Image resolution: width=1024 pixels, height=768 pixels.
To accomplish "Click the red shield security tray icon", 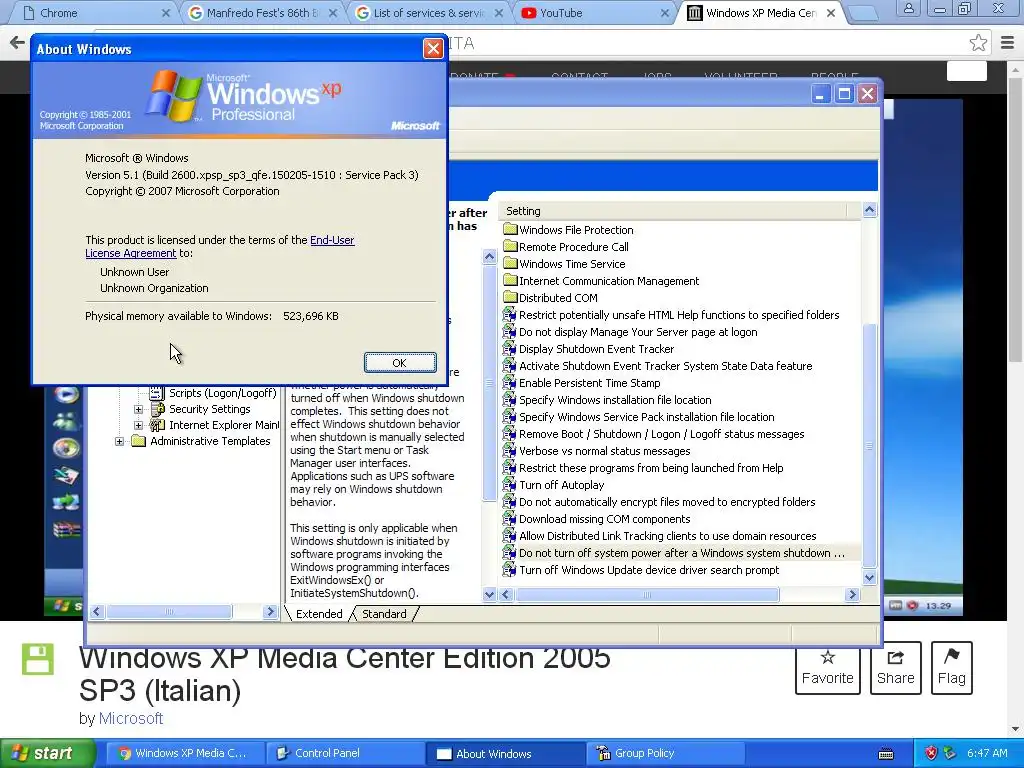I will click(x=931, y=754).
